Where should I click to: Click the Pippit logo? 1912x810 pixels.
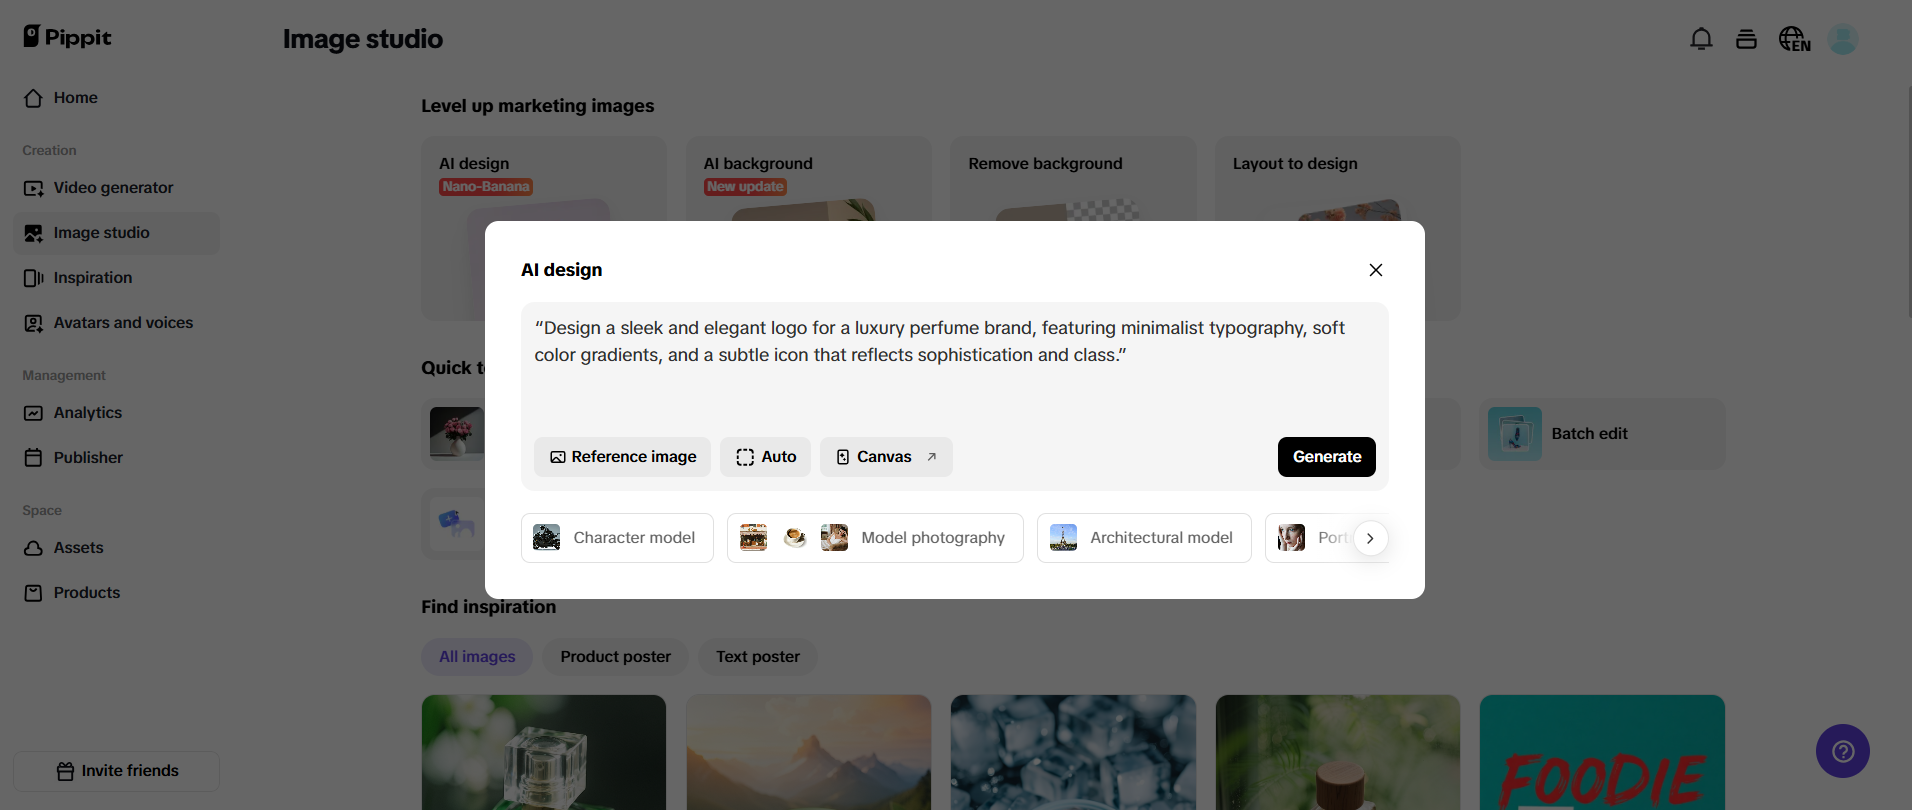[x=68, y=37]
